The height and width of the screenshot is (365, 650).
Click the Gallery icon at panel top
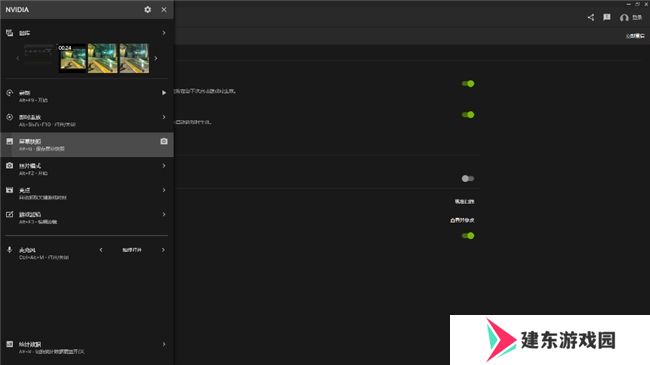[x=10, y=33]
